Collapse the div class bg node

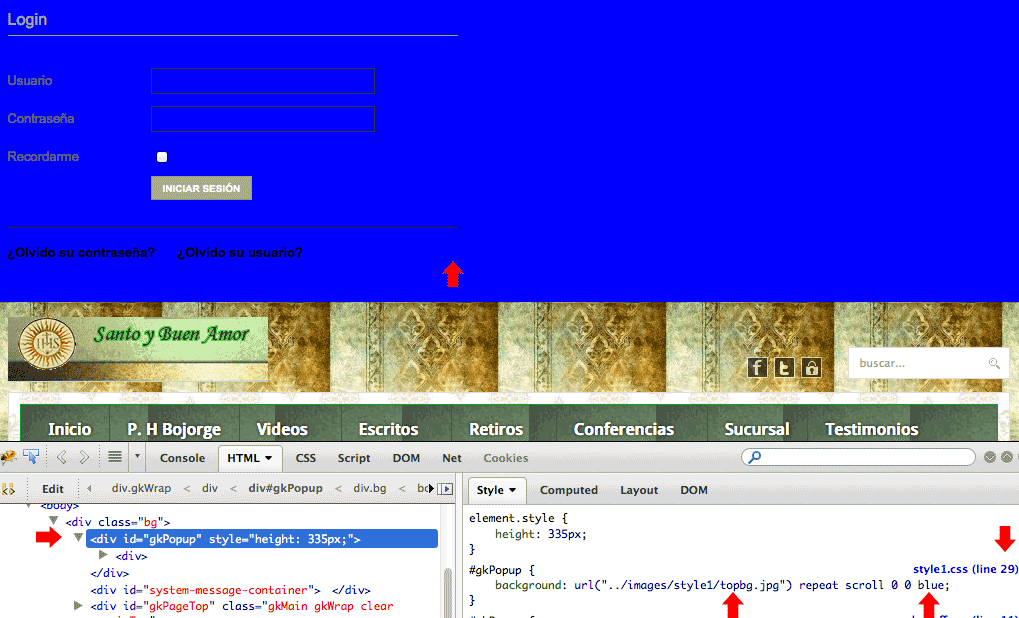[x=54, y=521]
